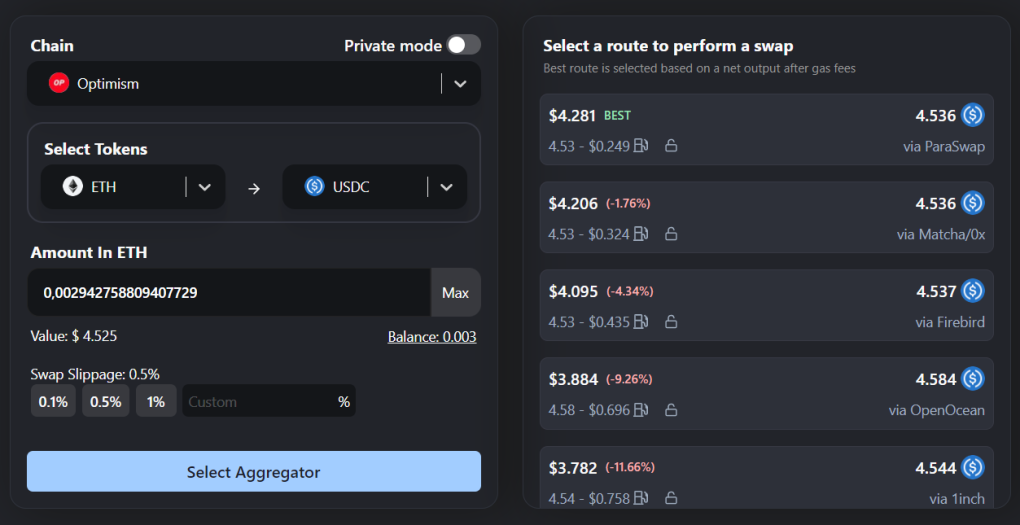
Task: Click gas pump icon on 1inch route
Action: click(x=641, y=498)
